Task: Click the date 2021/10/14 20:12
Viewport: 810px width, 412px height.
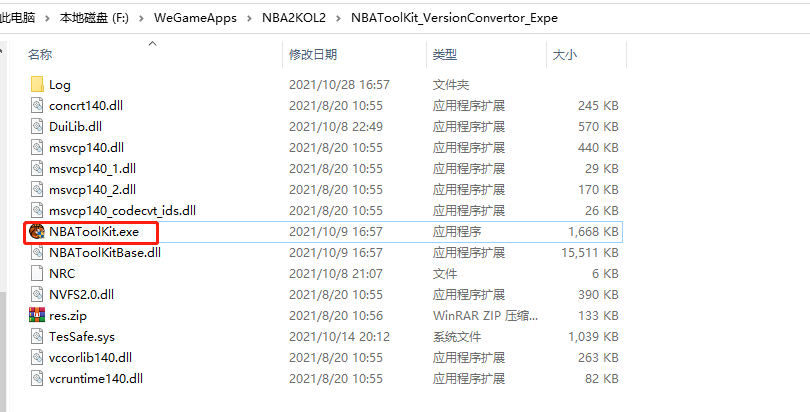Action: pos(339,337)
